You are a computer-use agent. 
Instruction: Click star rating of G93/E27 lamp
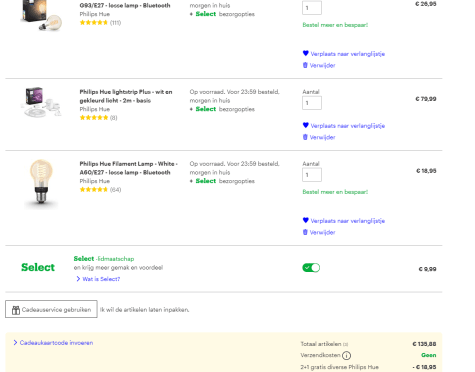[94, 23]
